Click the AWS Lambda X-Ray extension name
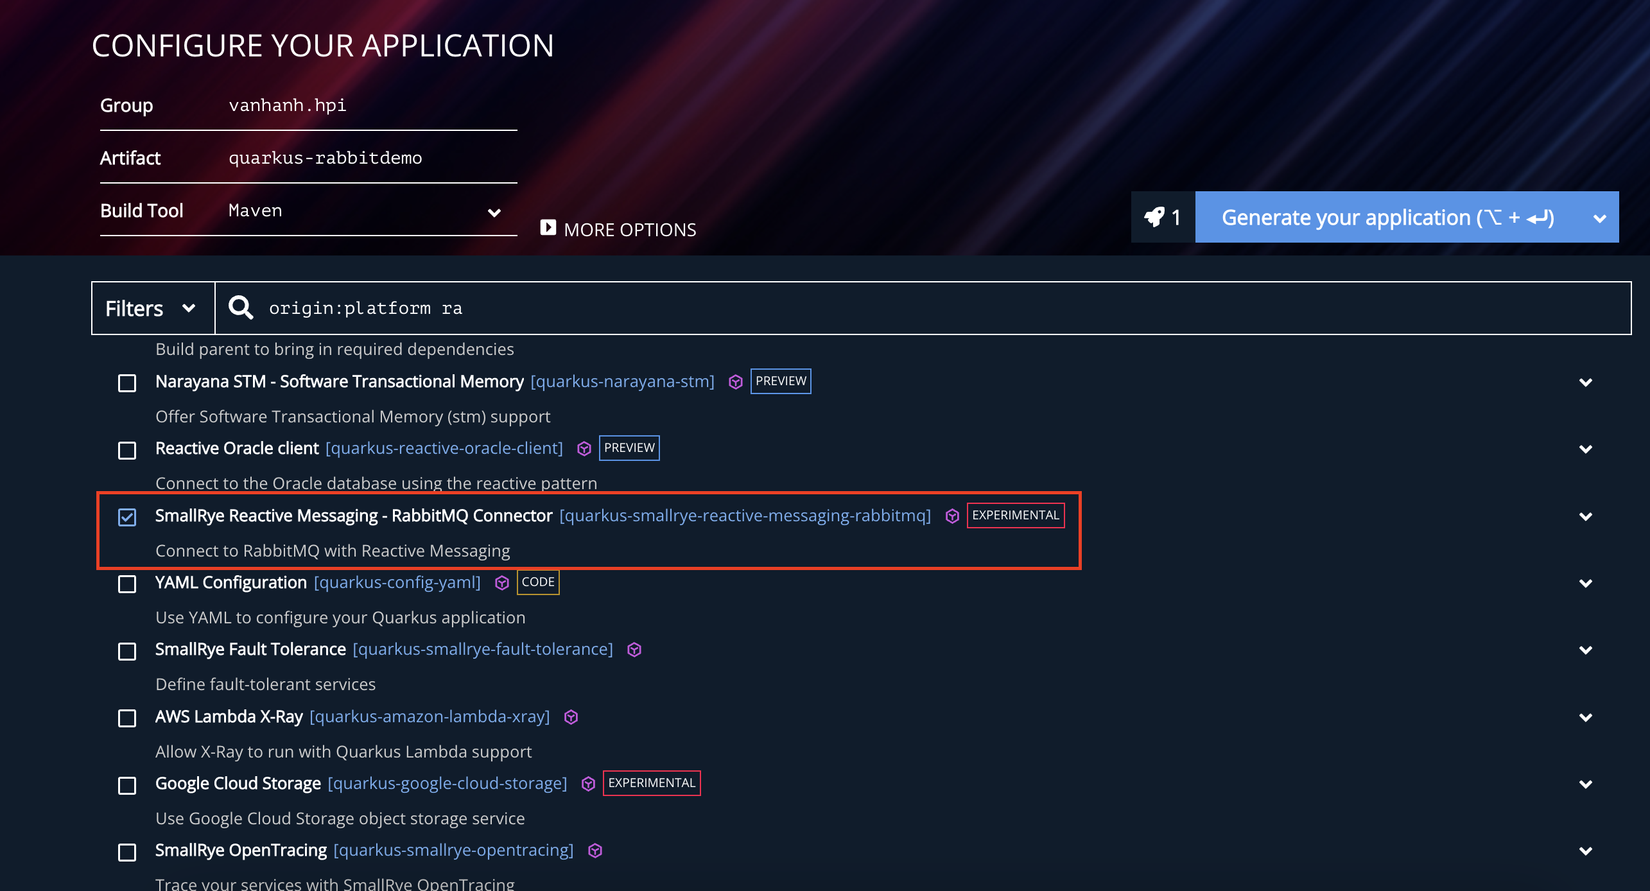This screenshot has width=1650, height=891. pos(229,717)
